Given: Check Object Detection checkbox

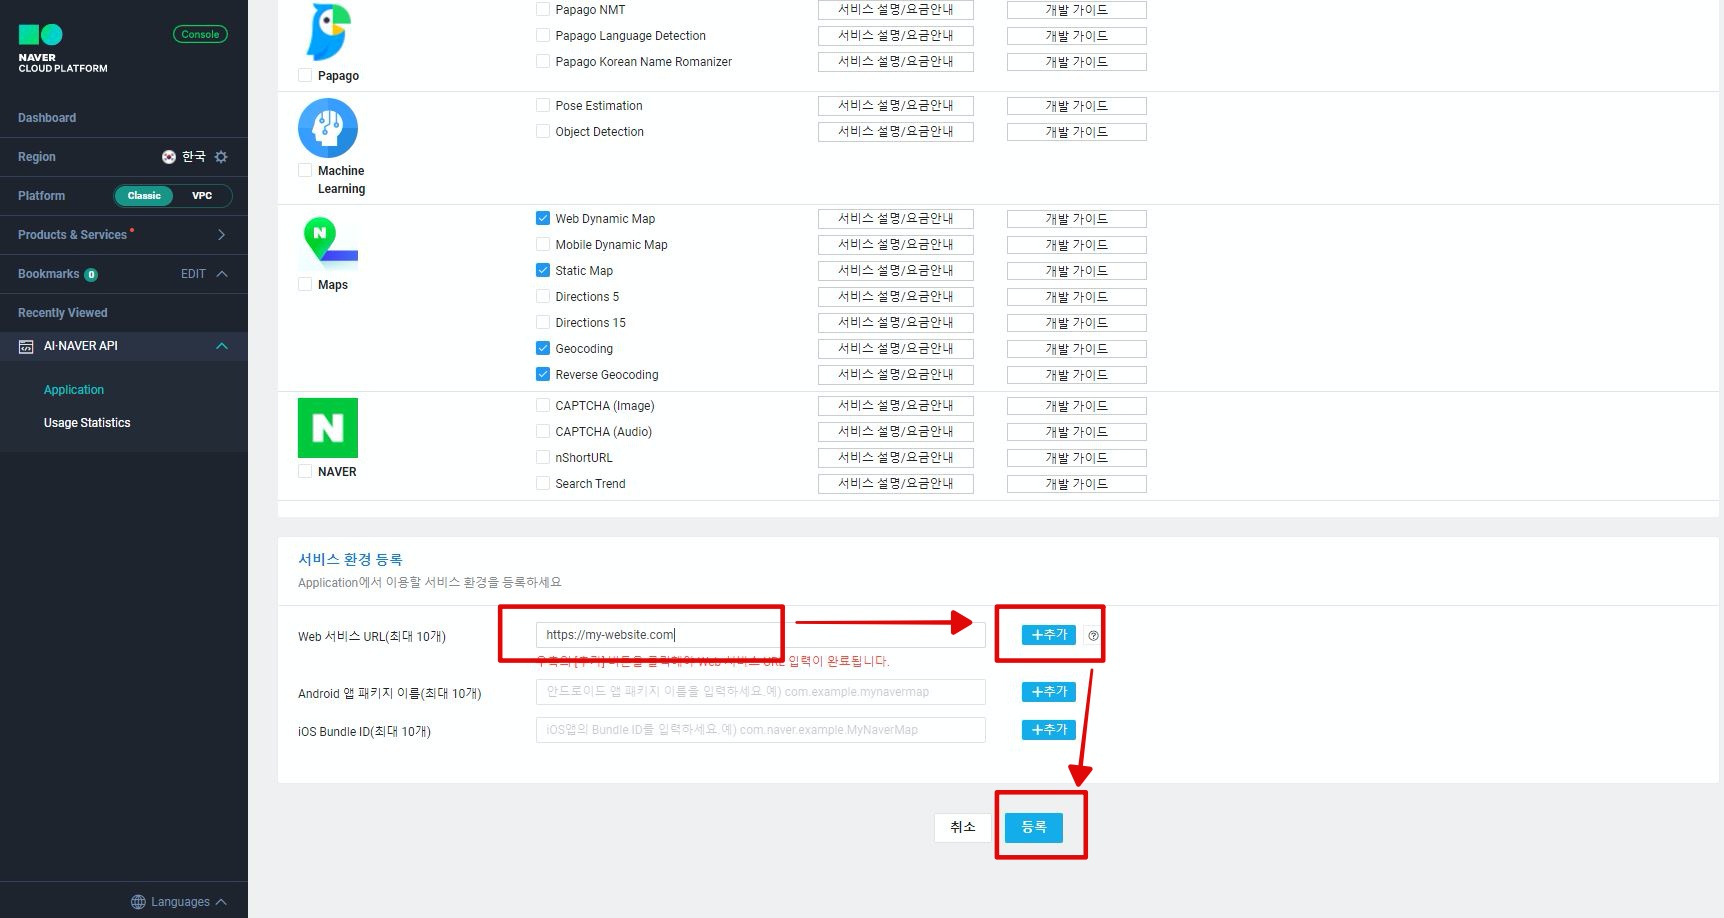Looking at the screenshot, I should tap(543, 131).
